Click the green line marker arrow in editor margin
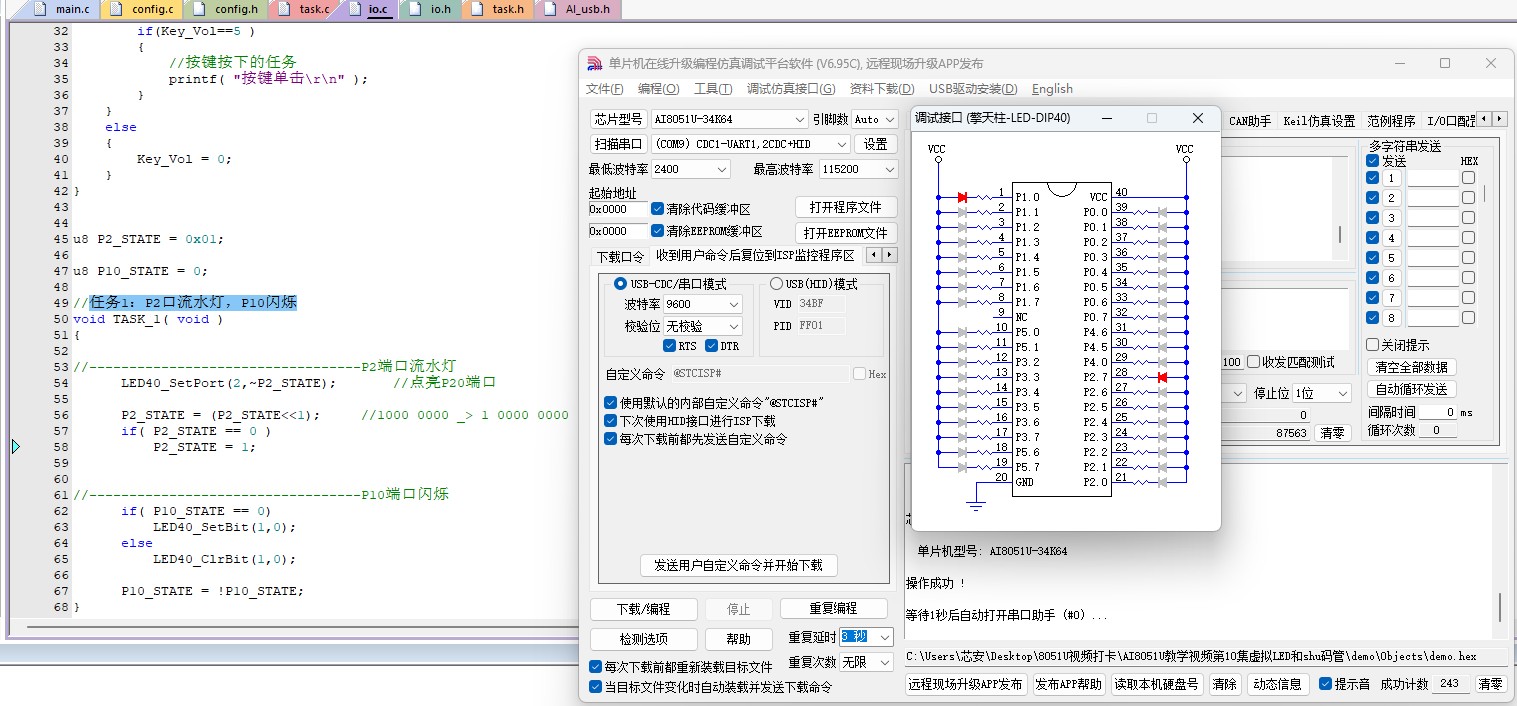 coord(16,447)
